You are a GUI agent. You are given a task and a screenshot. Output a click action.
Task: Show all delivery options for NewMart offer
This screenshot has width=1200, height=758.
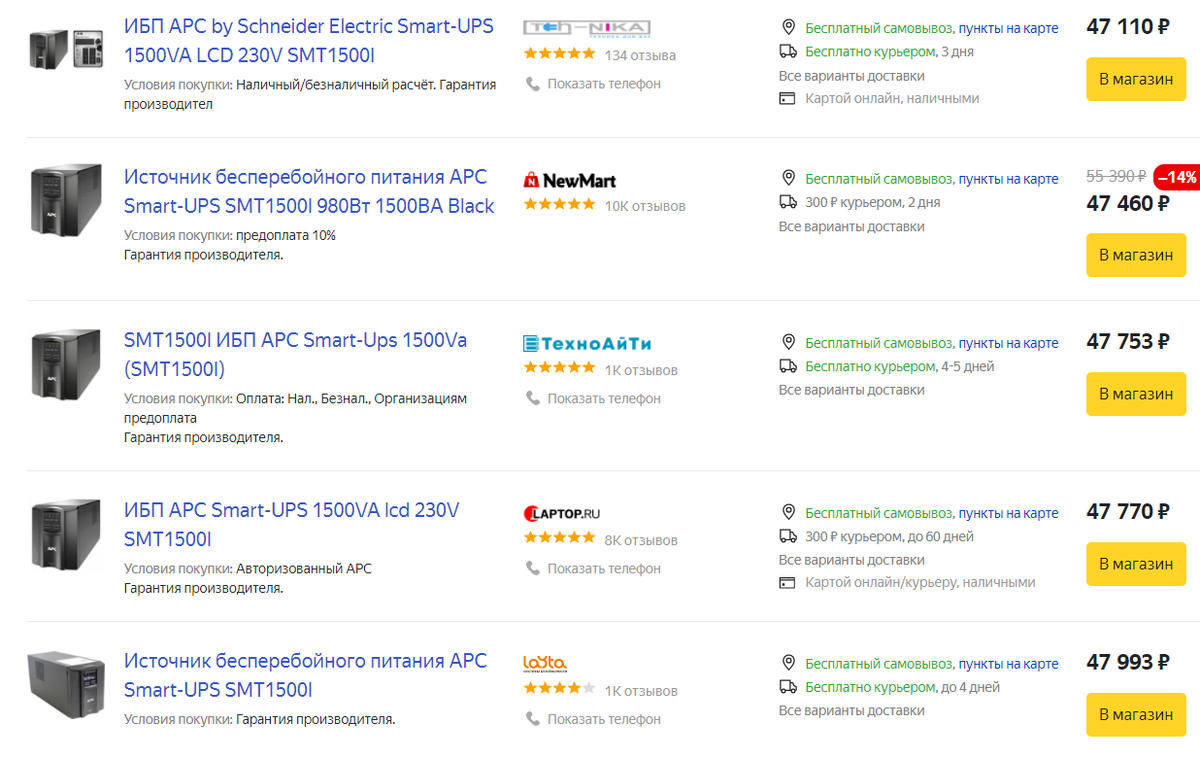[x=852, y=227]
